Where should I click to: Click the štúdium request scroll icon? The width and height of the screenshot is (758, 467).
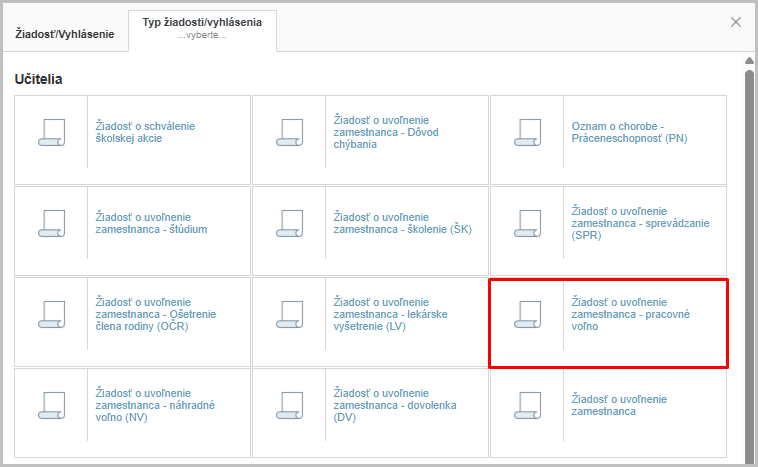pos(51,223)
